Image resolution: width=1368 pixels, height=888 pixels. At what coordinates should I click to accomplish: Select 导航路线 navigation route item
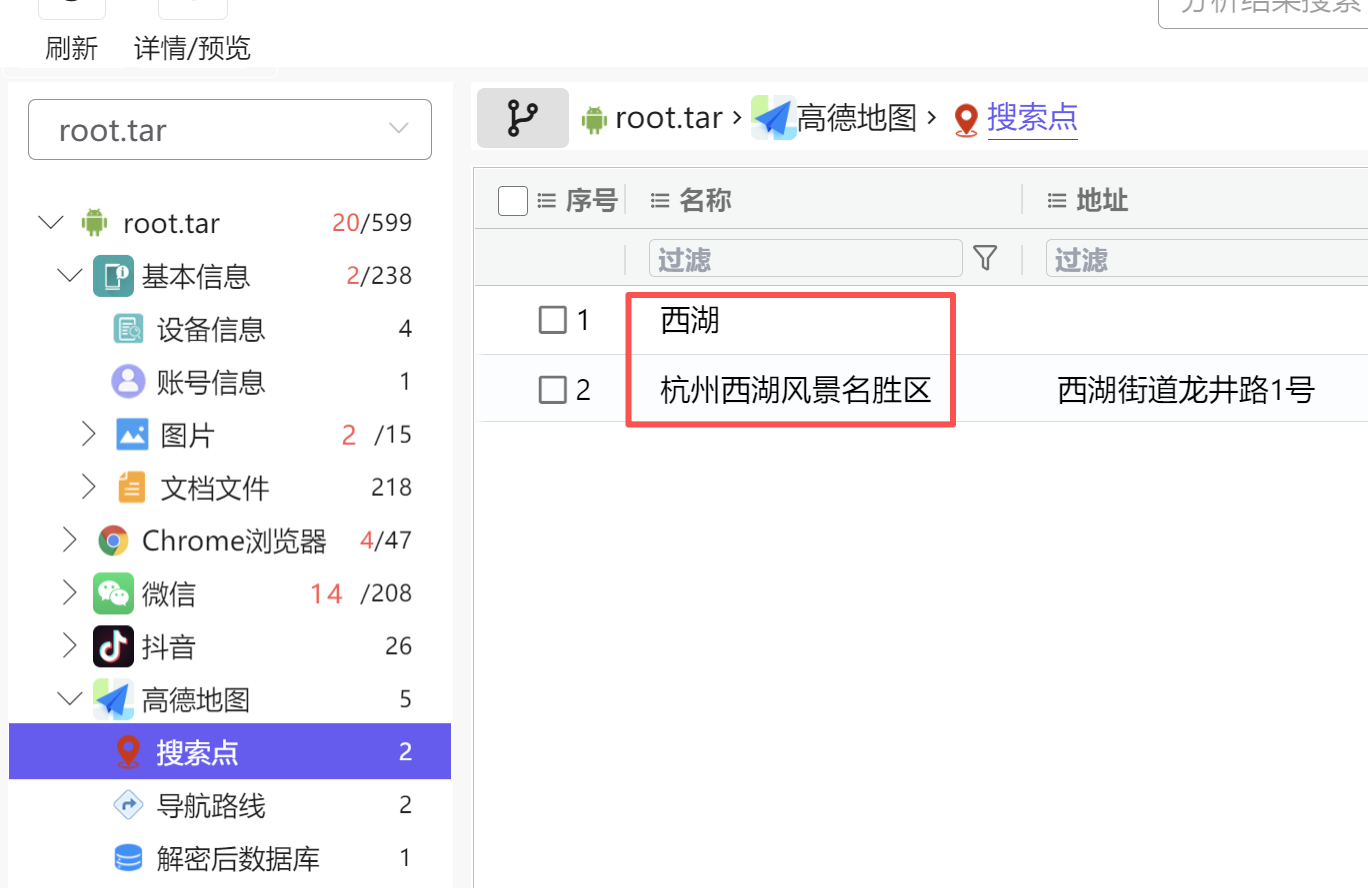point(210,805)
